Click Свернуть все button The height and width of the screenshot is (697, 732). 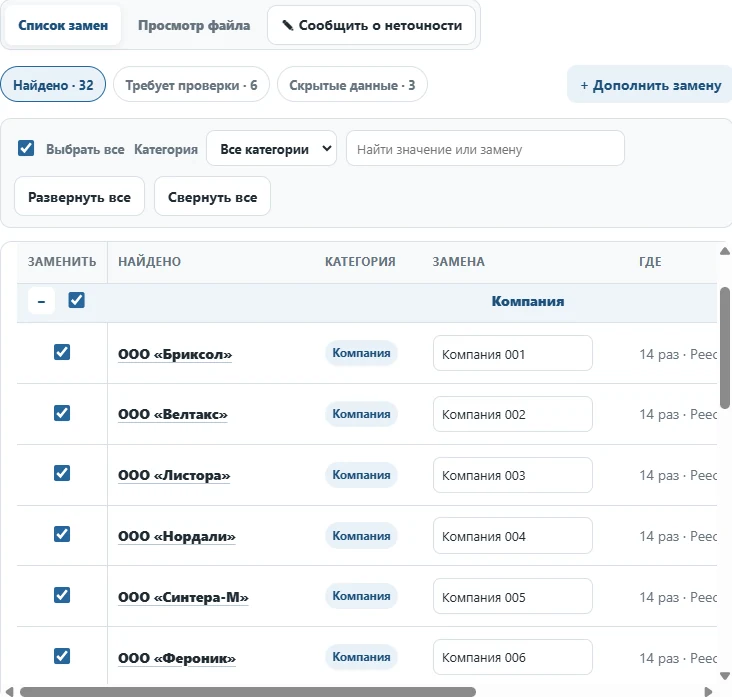[212, 197]
